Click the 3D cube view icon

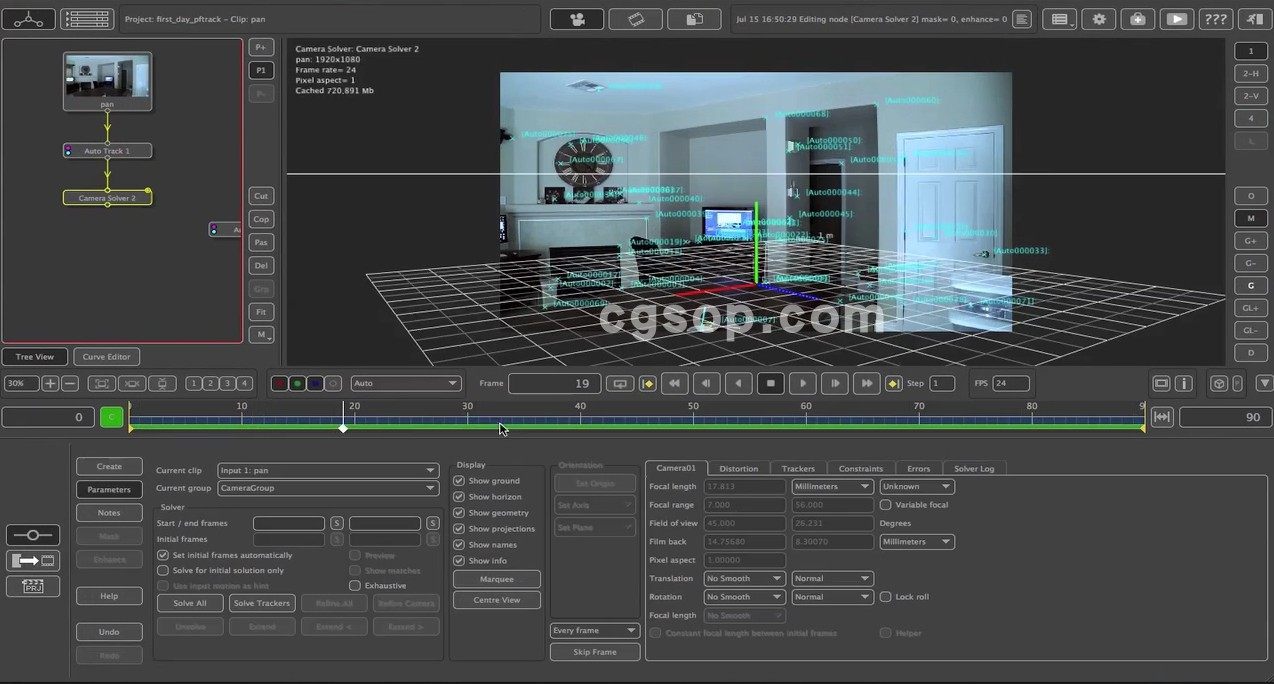point(1219,383)
